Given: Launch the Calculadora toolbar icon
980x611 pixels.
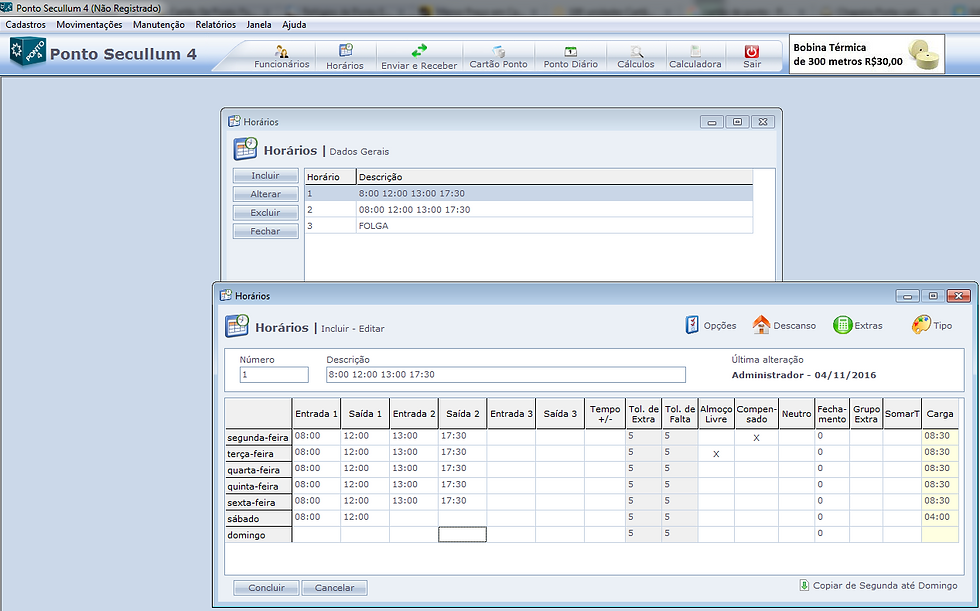Looking at the screenshot, I should (695, 56).
